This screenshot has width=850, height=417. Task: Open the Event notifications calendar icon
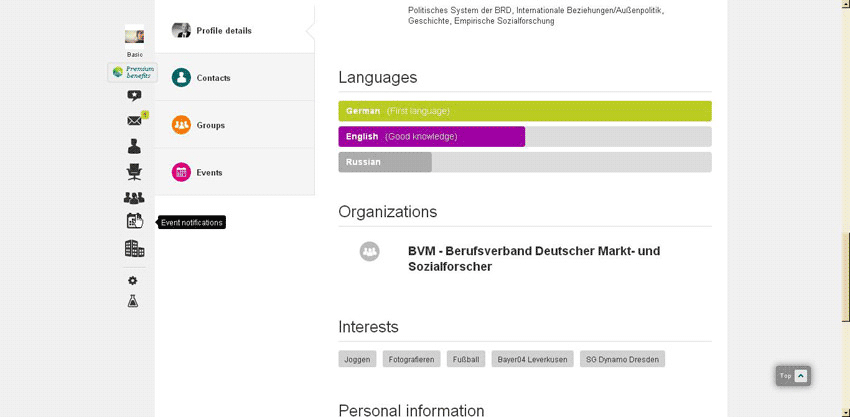click(134, 222)
